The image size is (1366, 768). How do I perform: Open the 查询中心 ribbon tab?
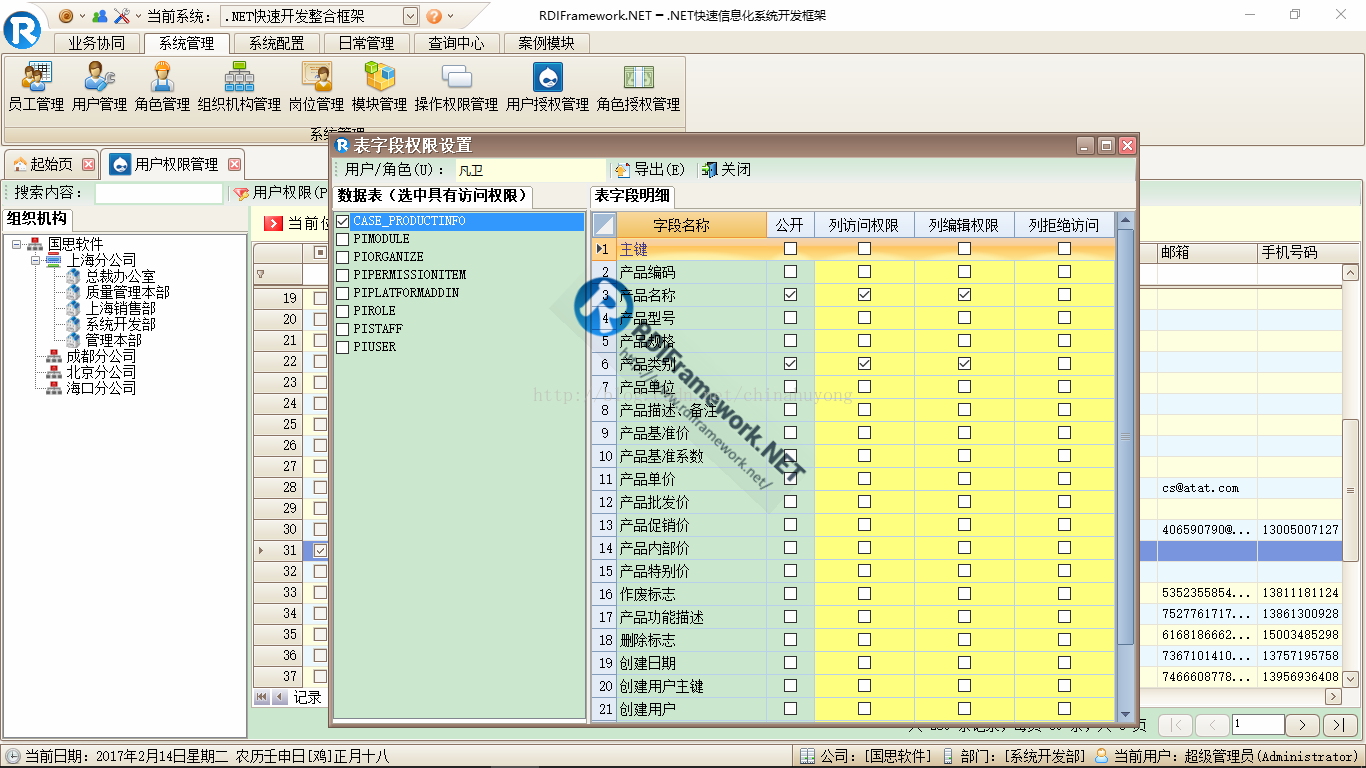pyautogui.click(x=457, y=43)
